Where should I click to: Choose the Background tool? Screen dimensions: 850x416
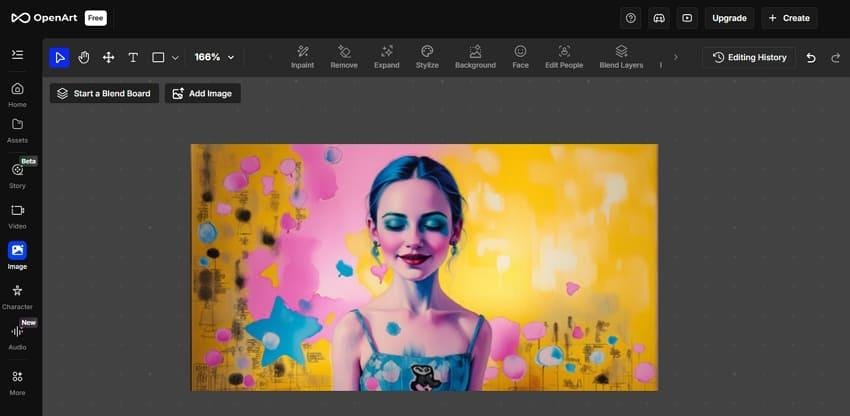(475, 57)
